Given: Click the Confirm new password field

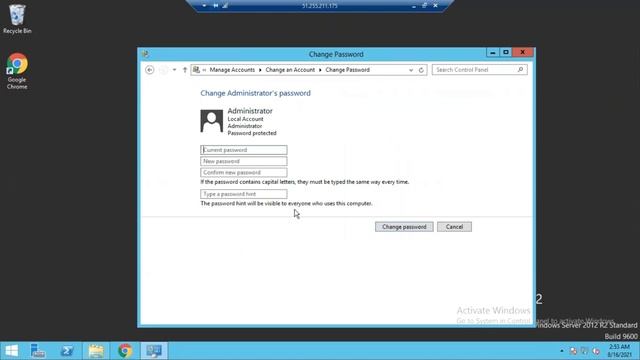Looking at the screenshot, I should coord(244,172).
